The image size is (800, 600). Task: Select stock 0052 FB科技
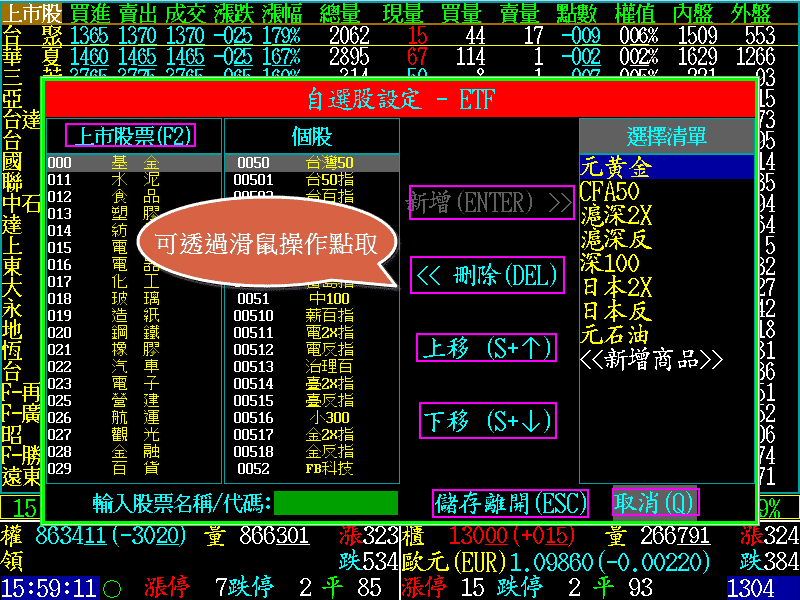310,469
